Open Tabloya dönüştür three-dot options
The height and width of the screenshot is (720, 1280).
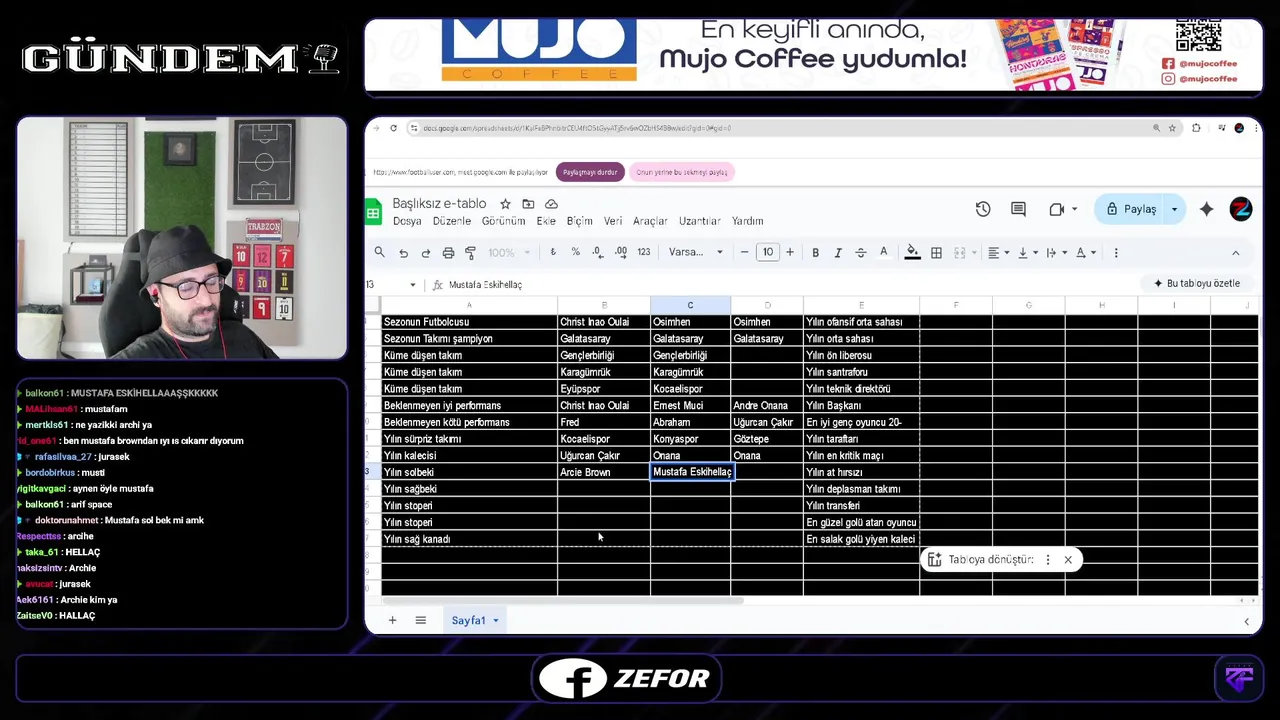[x=1048, y=560]
